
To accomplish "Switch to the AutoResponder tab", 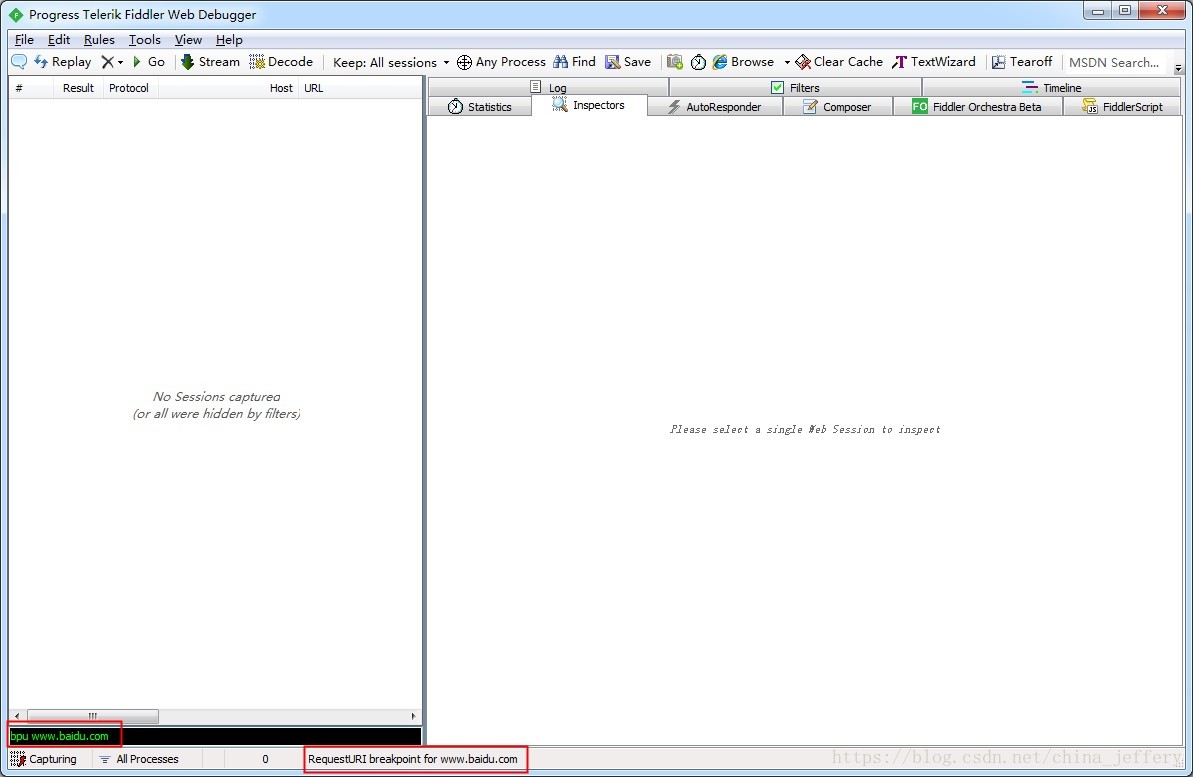I will [715, 107].
